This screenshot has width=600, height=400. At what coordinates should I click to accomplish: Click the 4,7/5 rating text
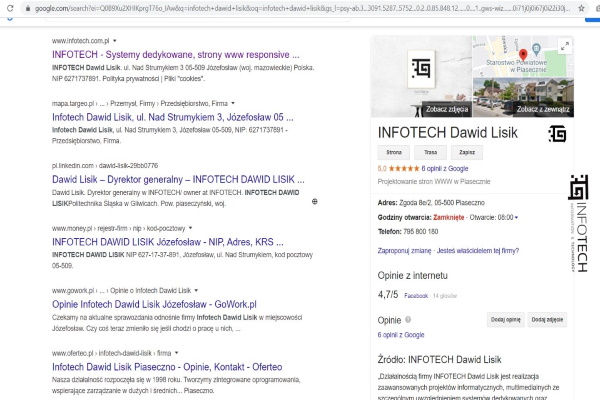point(388,295)
